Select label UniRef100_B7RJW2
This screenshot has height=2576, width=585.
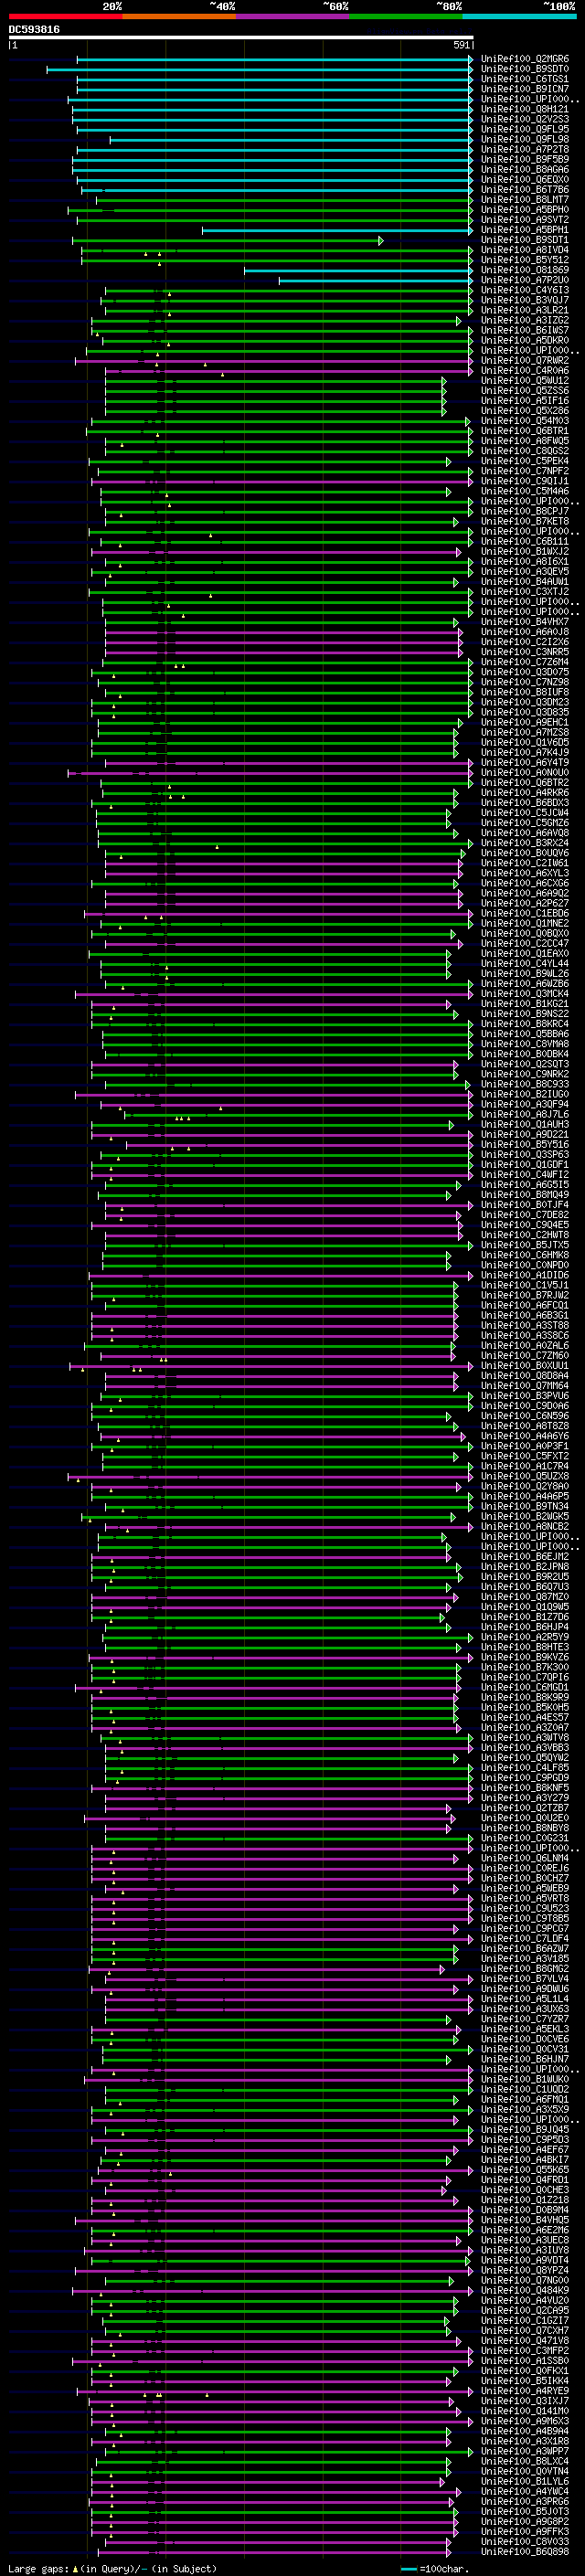525,1296
